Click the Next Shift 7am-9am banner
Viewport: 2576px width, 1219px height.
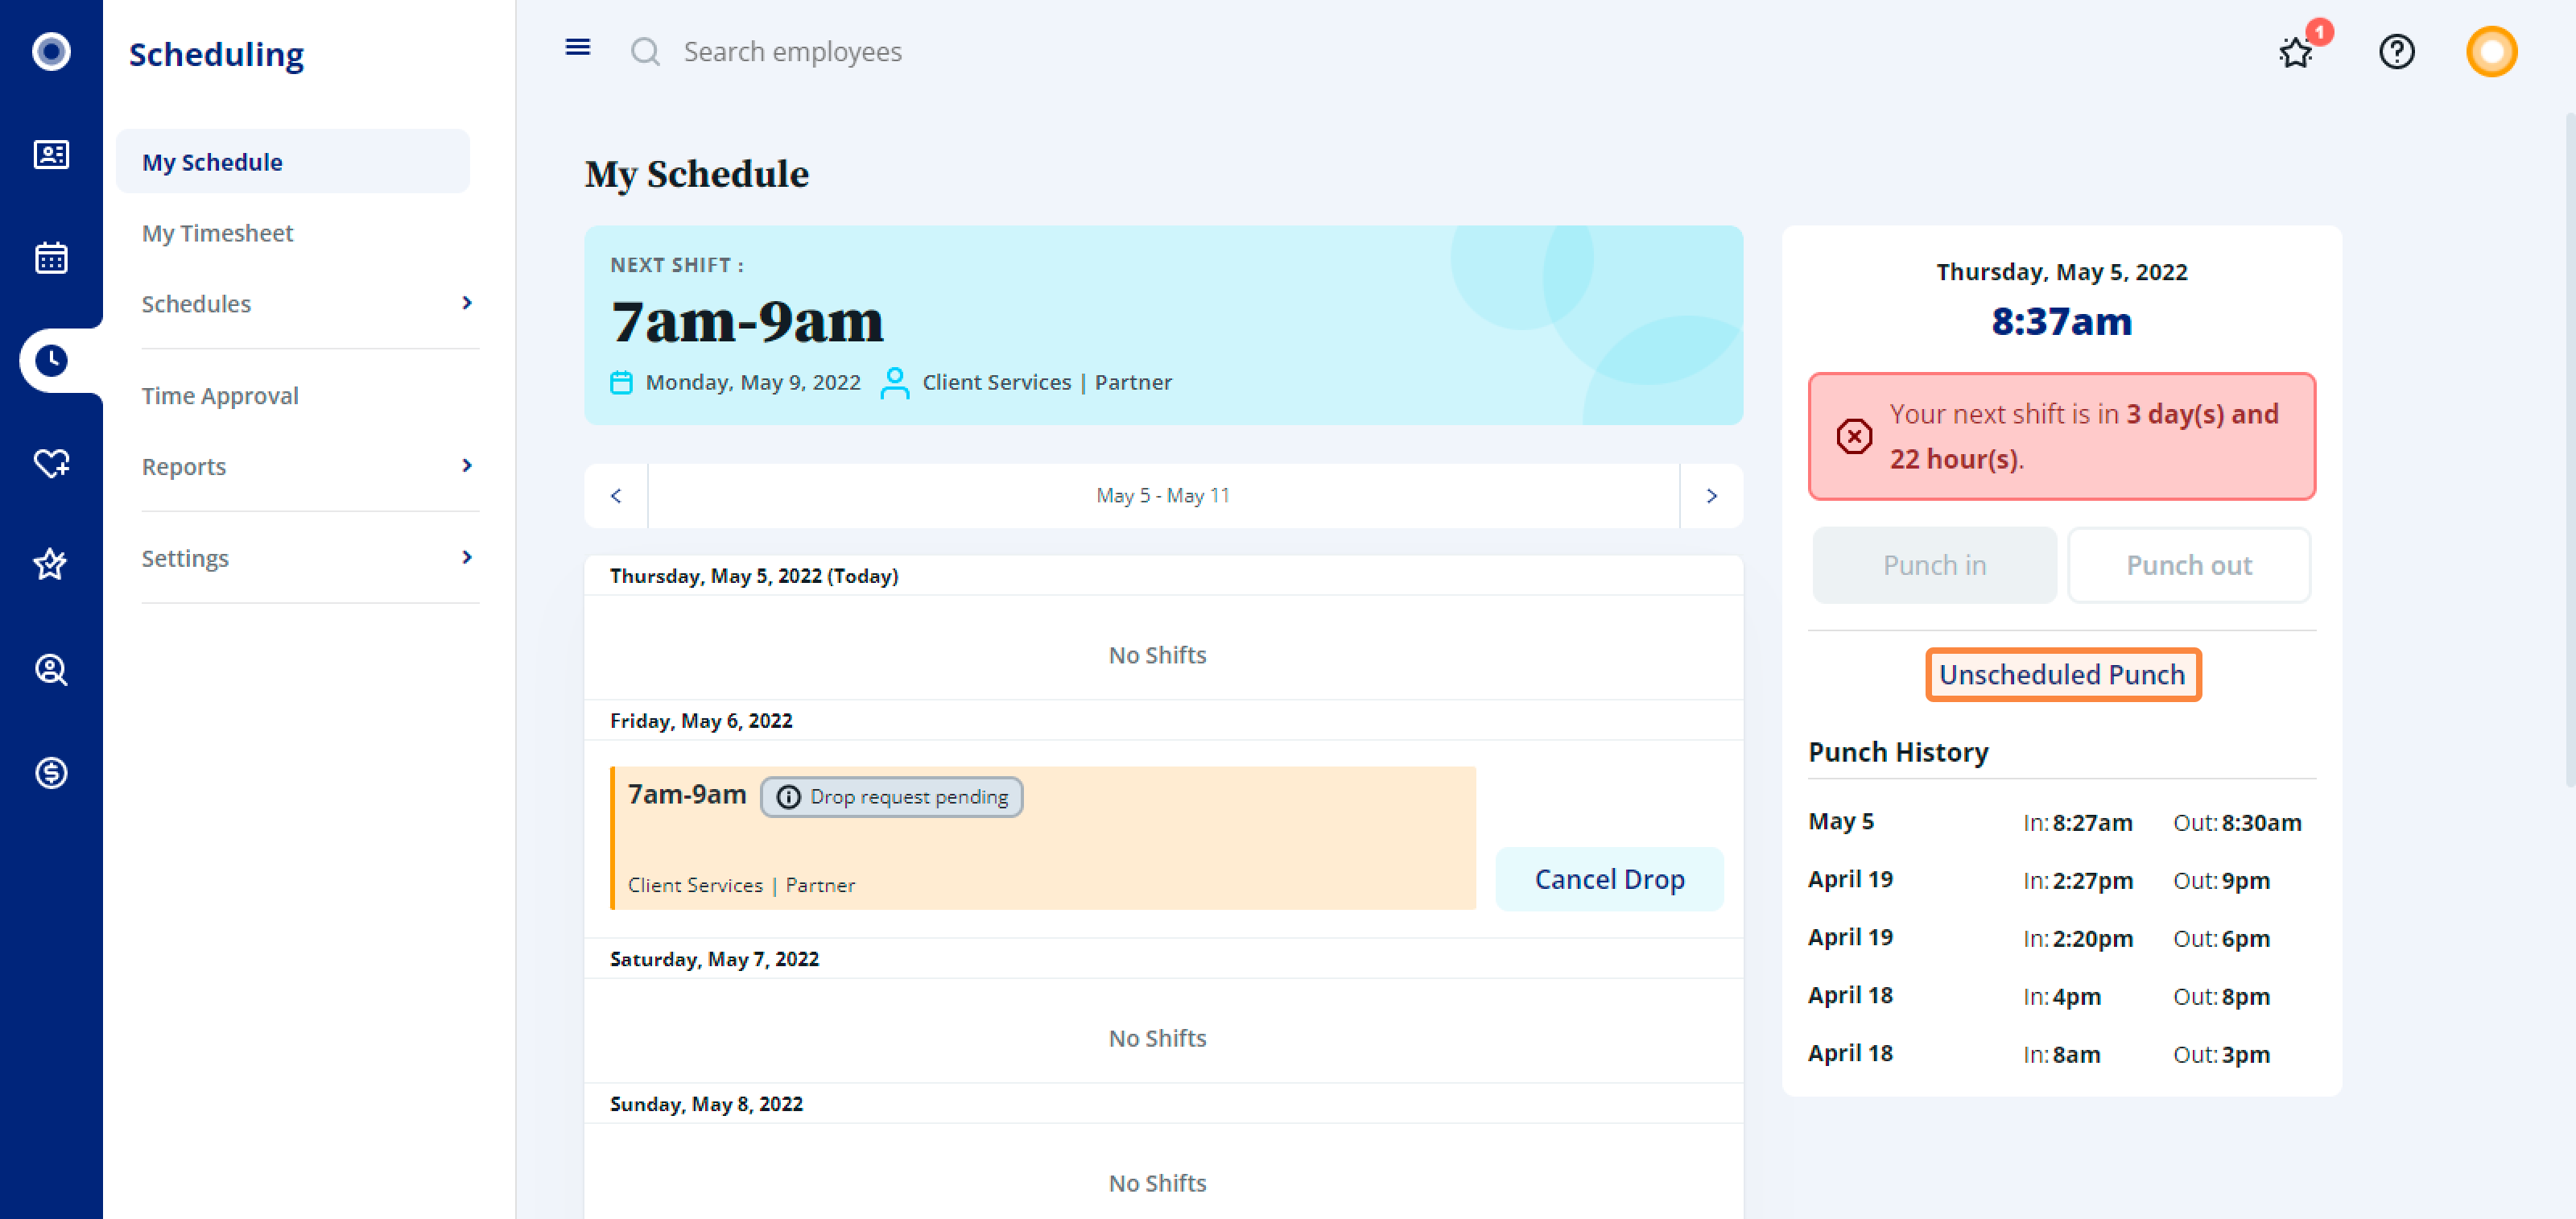click(1163, 325)
